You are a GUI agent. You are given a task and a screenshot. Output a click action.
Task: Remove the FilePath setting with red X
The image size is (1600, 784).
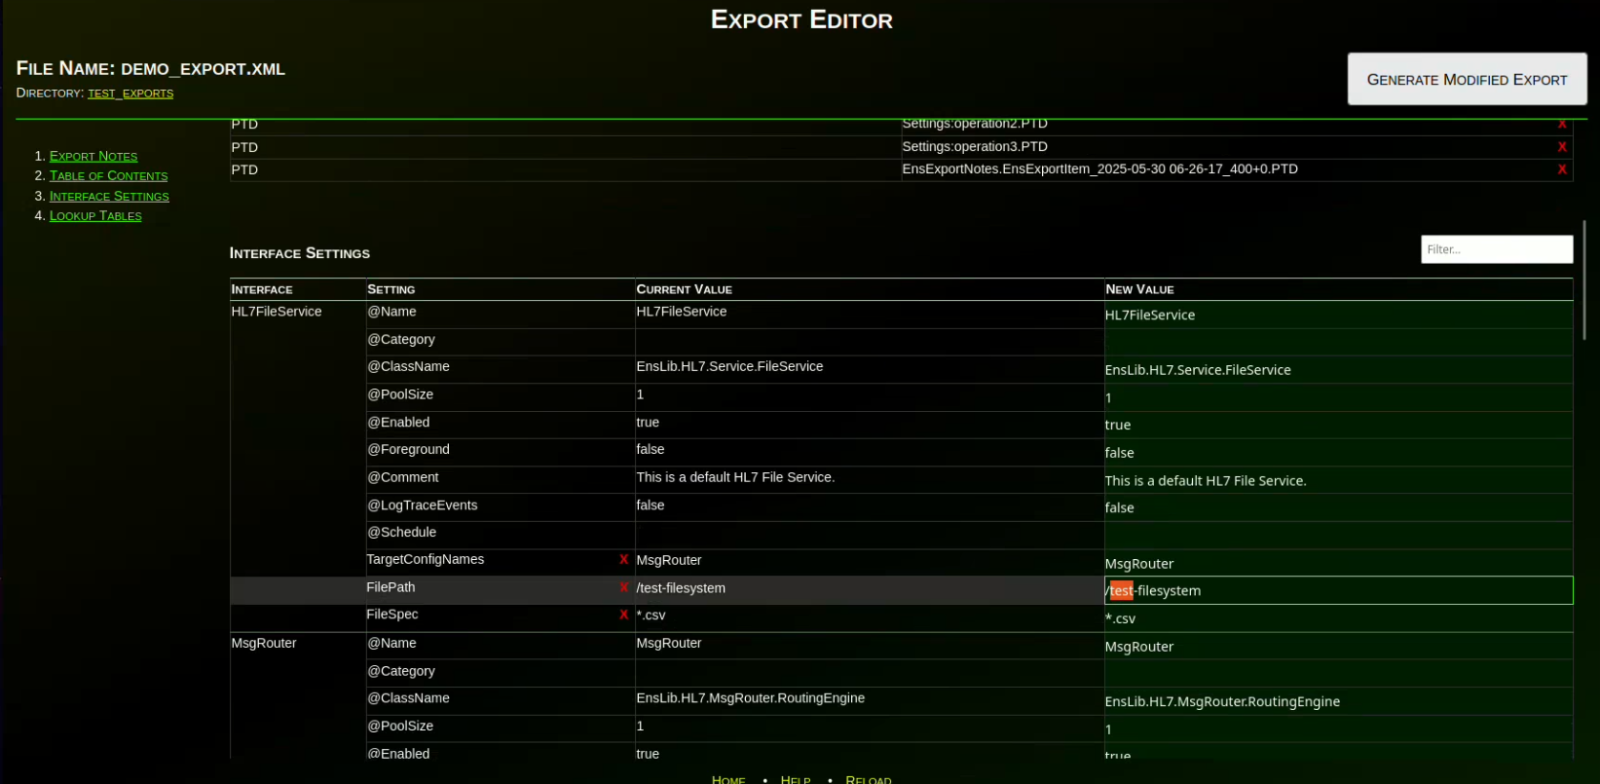click(623, 588)
